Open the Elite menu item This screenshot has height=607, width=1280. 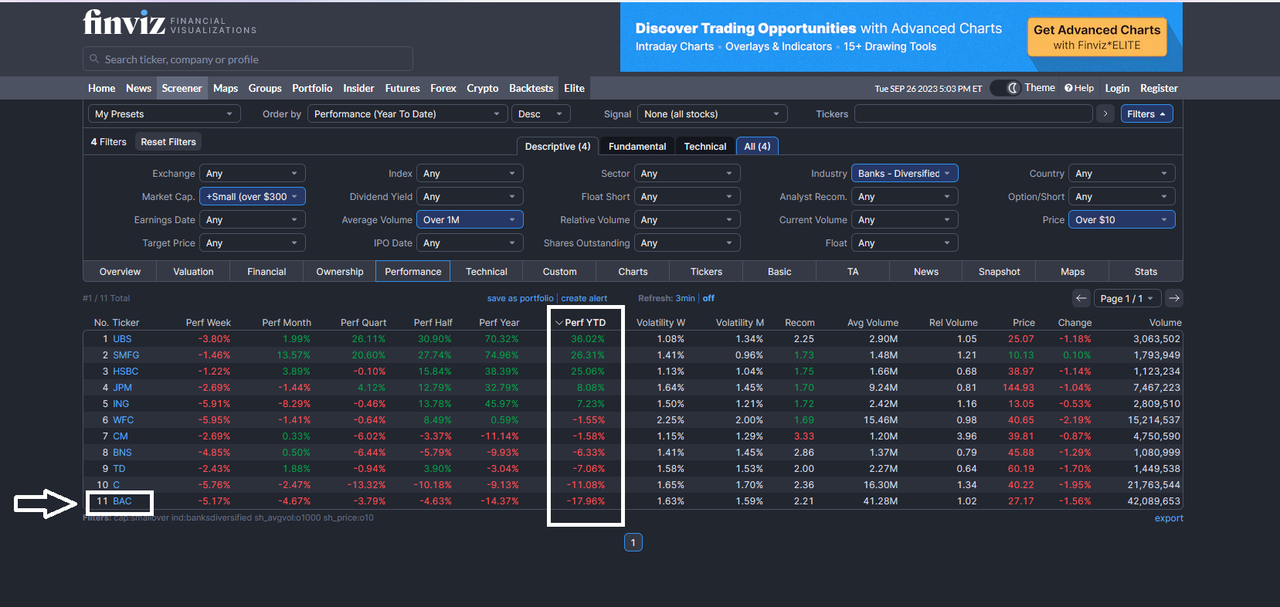(x=574, y=88)
